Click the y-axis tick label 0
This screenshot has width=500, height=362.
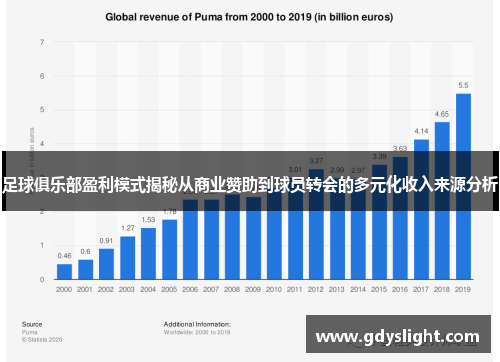[42, 279]
